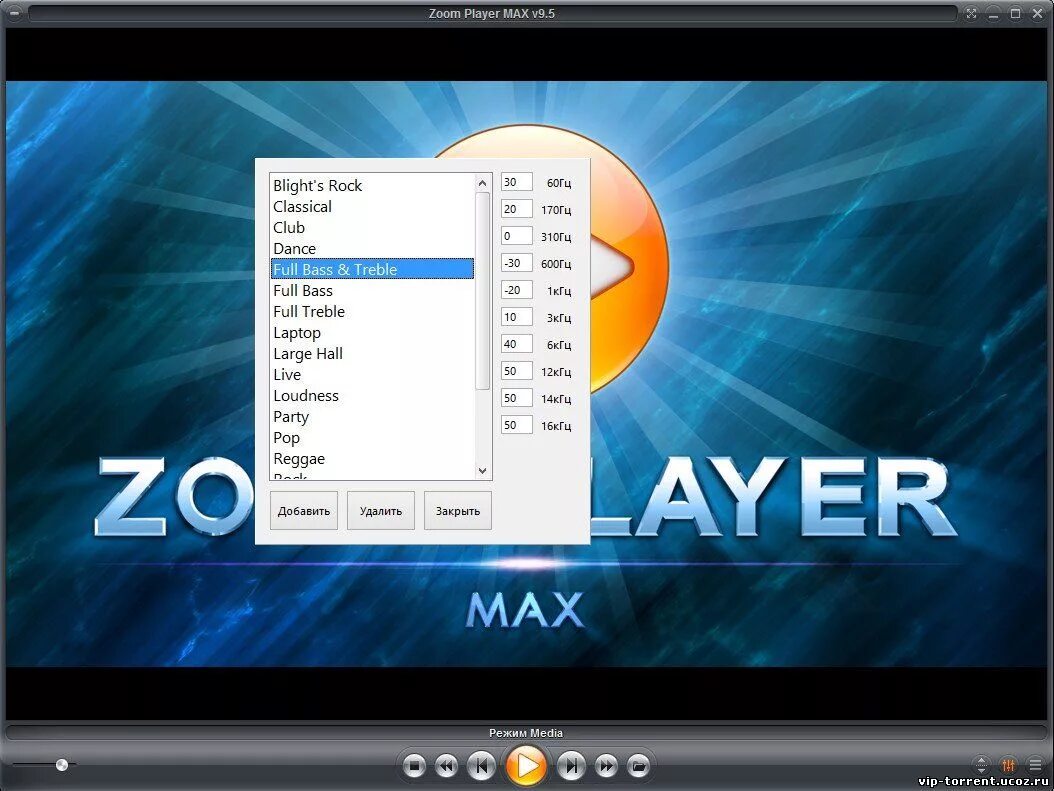Viewport: 1054px width, 791px height.
Task: Click the rewind button
Action: click(x=446, y=765)
